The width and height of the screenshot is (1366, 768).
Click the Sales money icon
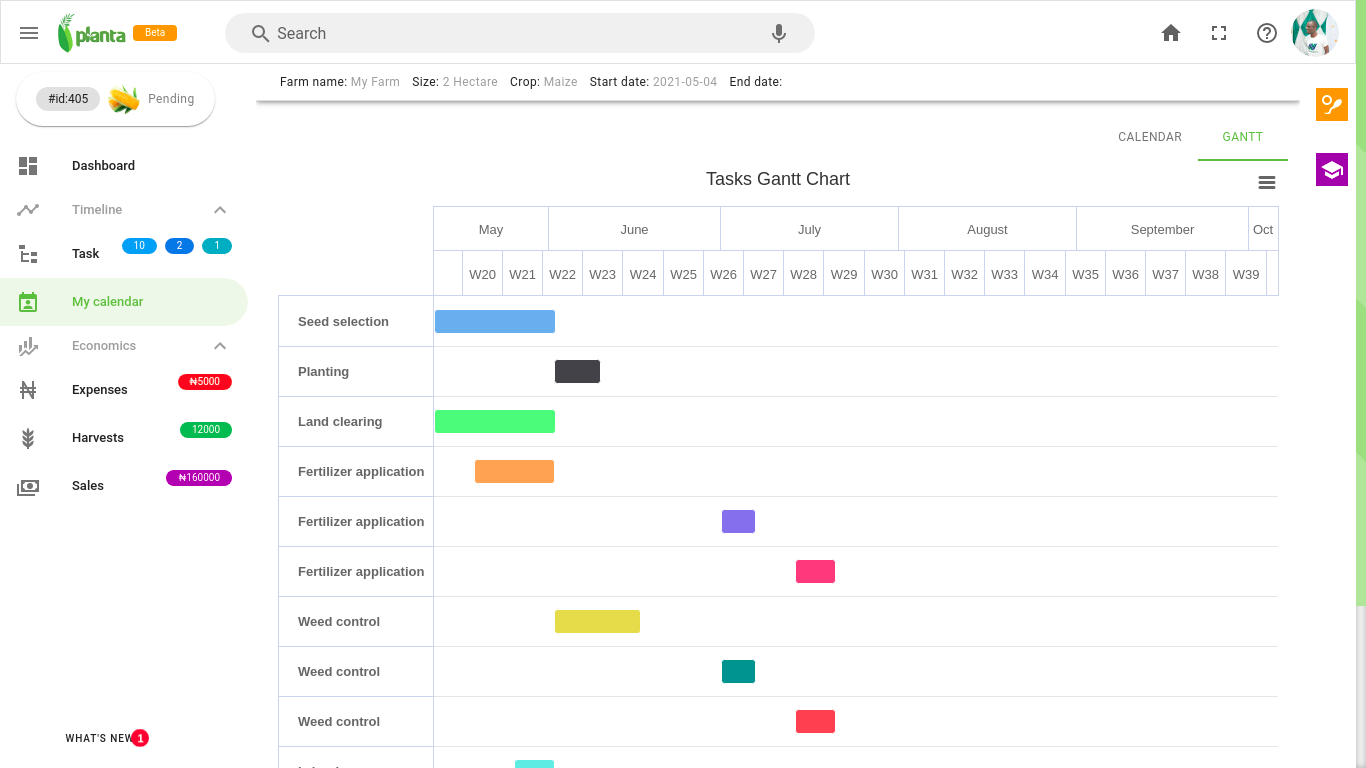click(28, 487)
